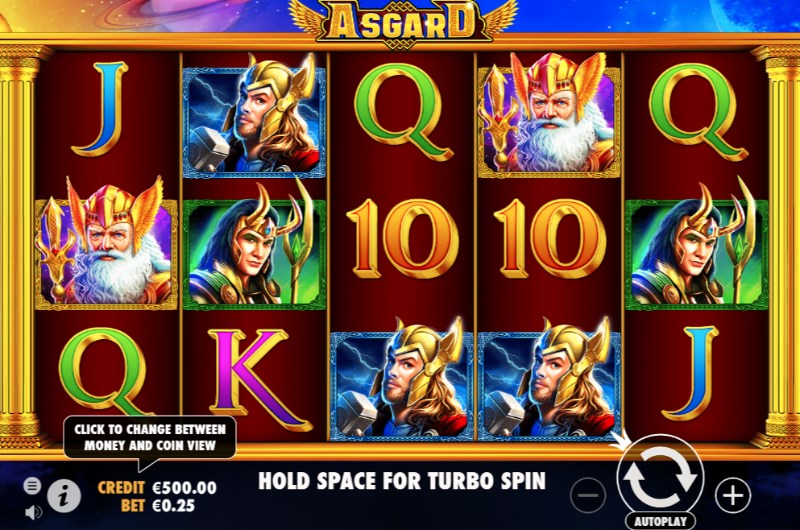Dismiss the money and coin view tooltip
The width and height of the screenshot is (800, 530).
(x=150, y=438)
